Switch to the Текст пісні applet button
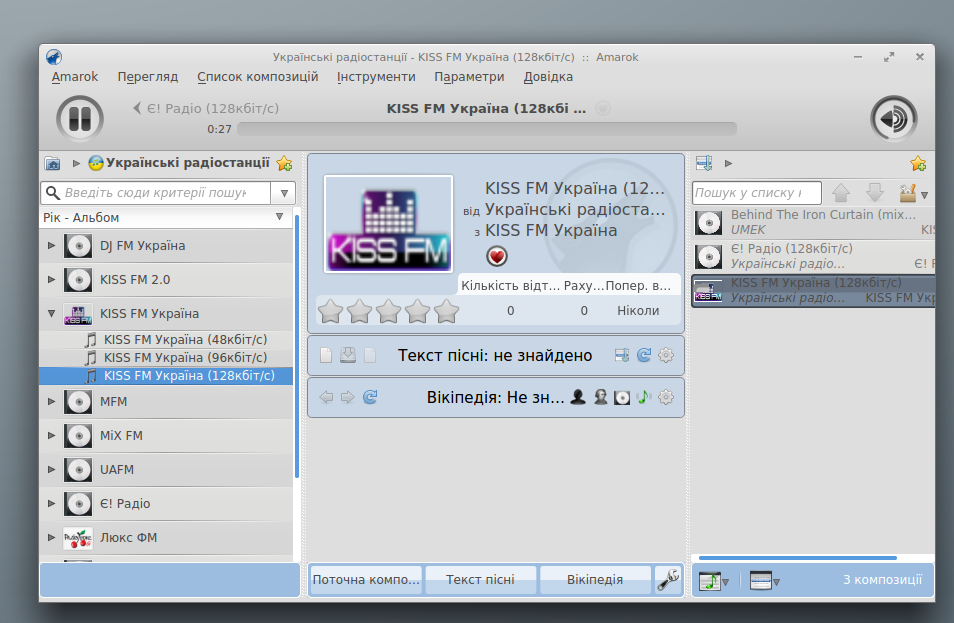Viewport: 954px width, 623px height. [x=480, y=580]
